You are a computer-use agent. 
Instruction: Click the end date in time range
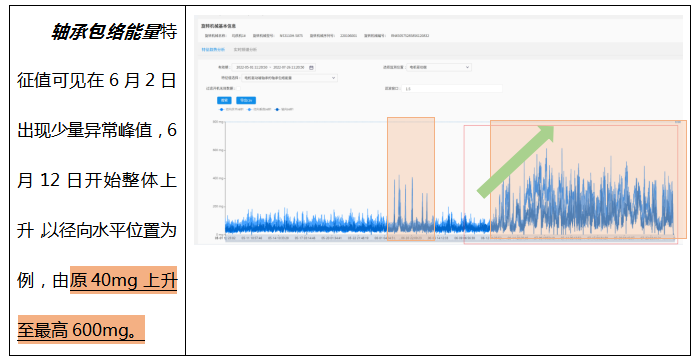[x=288, y=68]
